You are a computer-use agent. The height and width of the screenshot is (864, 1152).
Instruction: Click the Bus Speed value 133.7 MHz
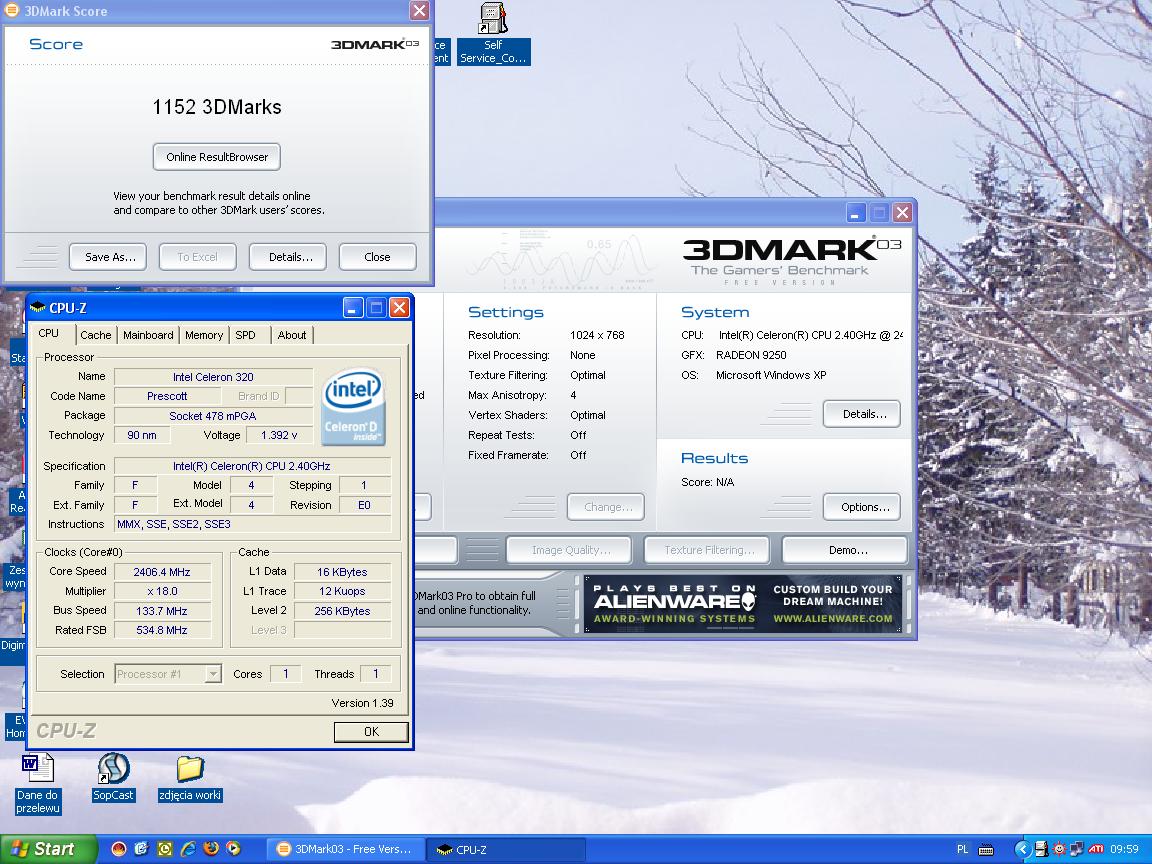point(162,611)
